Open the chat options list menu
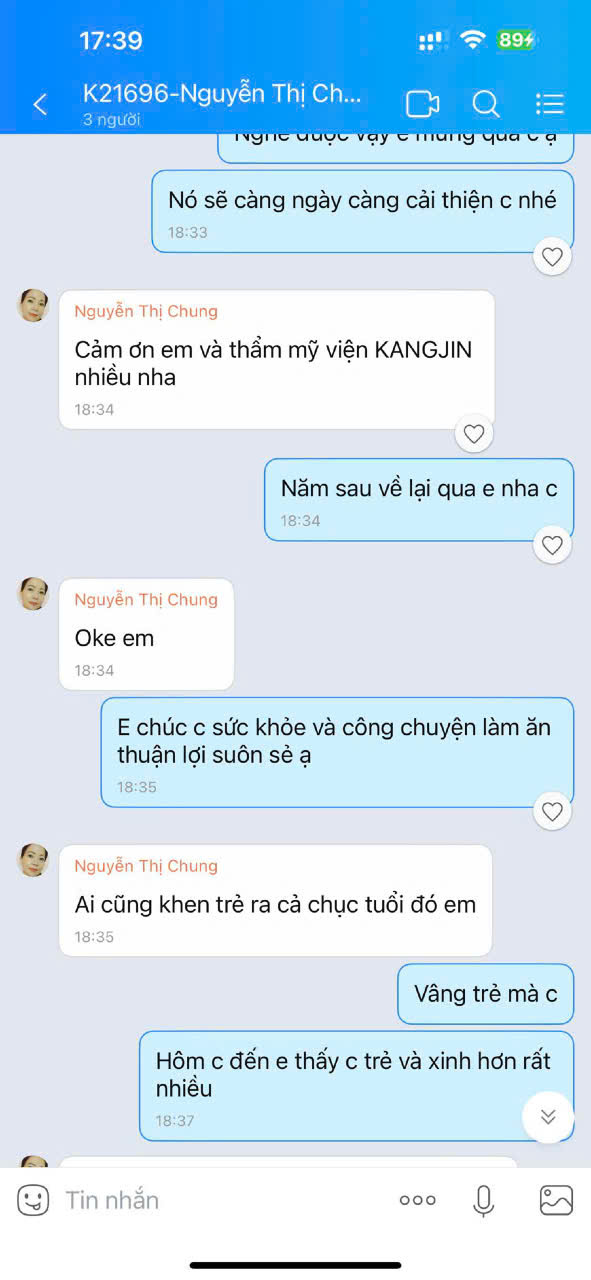Image resolution: width=591 pixels, height=1280 pixels. pyautogui.click(x=550, y=104)
